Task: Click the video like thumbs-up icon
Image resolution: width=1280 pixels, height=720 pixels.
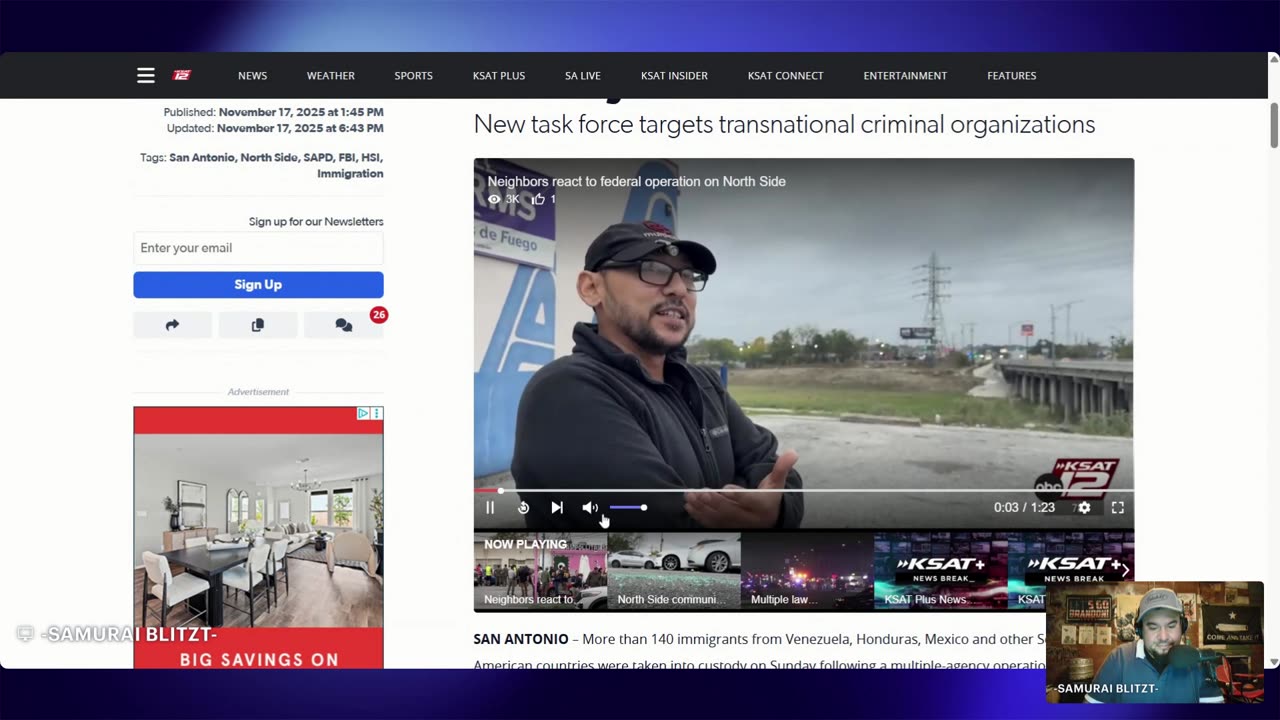Action: [x=538, y=199]
